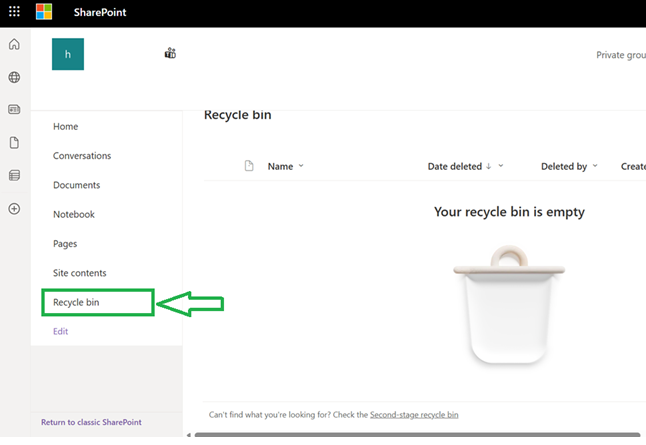The image size is (646, 445).
Task: Click Edit link under navigation
Action: (61, 331)
